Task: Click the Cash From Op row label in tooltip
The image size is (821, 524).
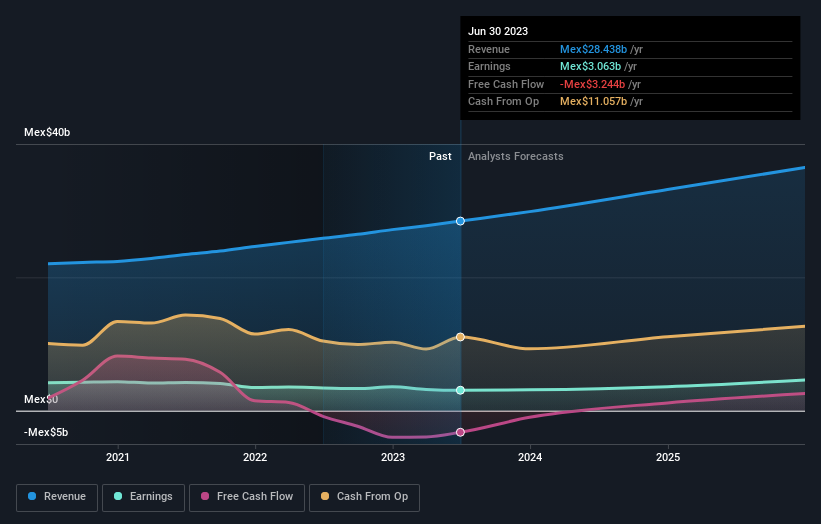Action: pos(503,102)
